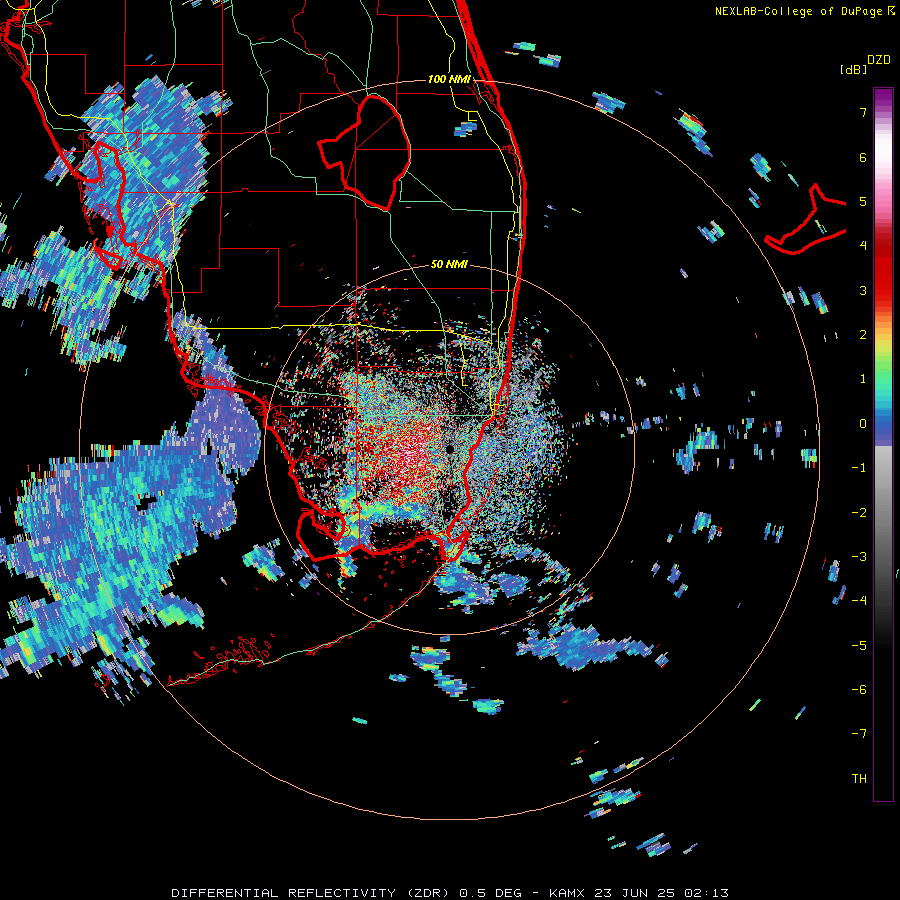900x900 pixels.
Task: Click the 3 value on color scale
Action: coord(863,290)
